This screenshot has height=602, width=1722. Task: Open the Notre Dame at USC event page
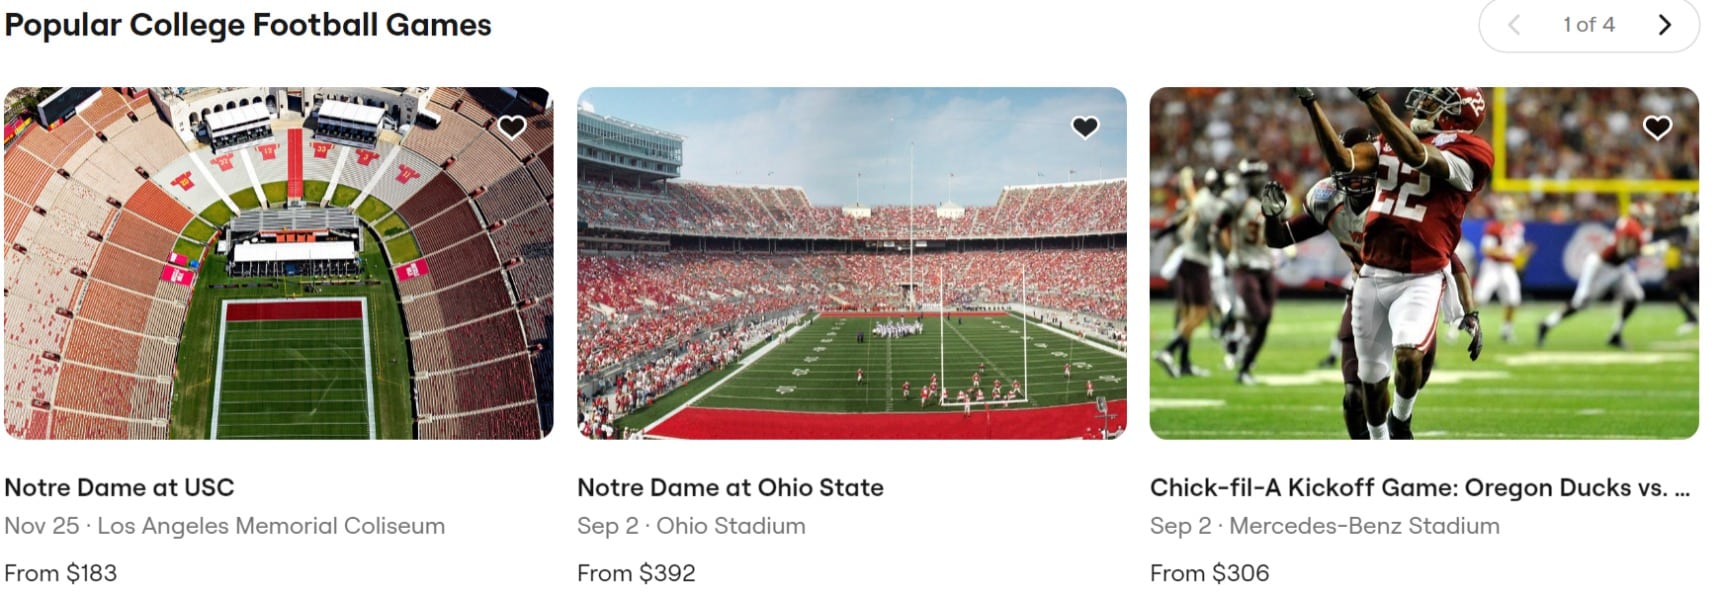(x=120, y=489)
